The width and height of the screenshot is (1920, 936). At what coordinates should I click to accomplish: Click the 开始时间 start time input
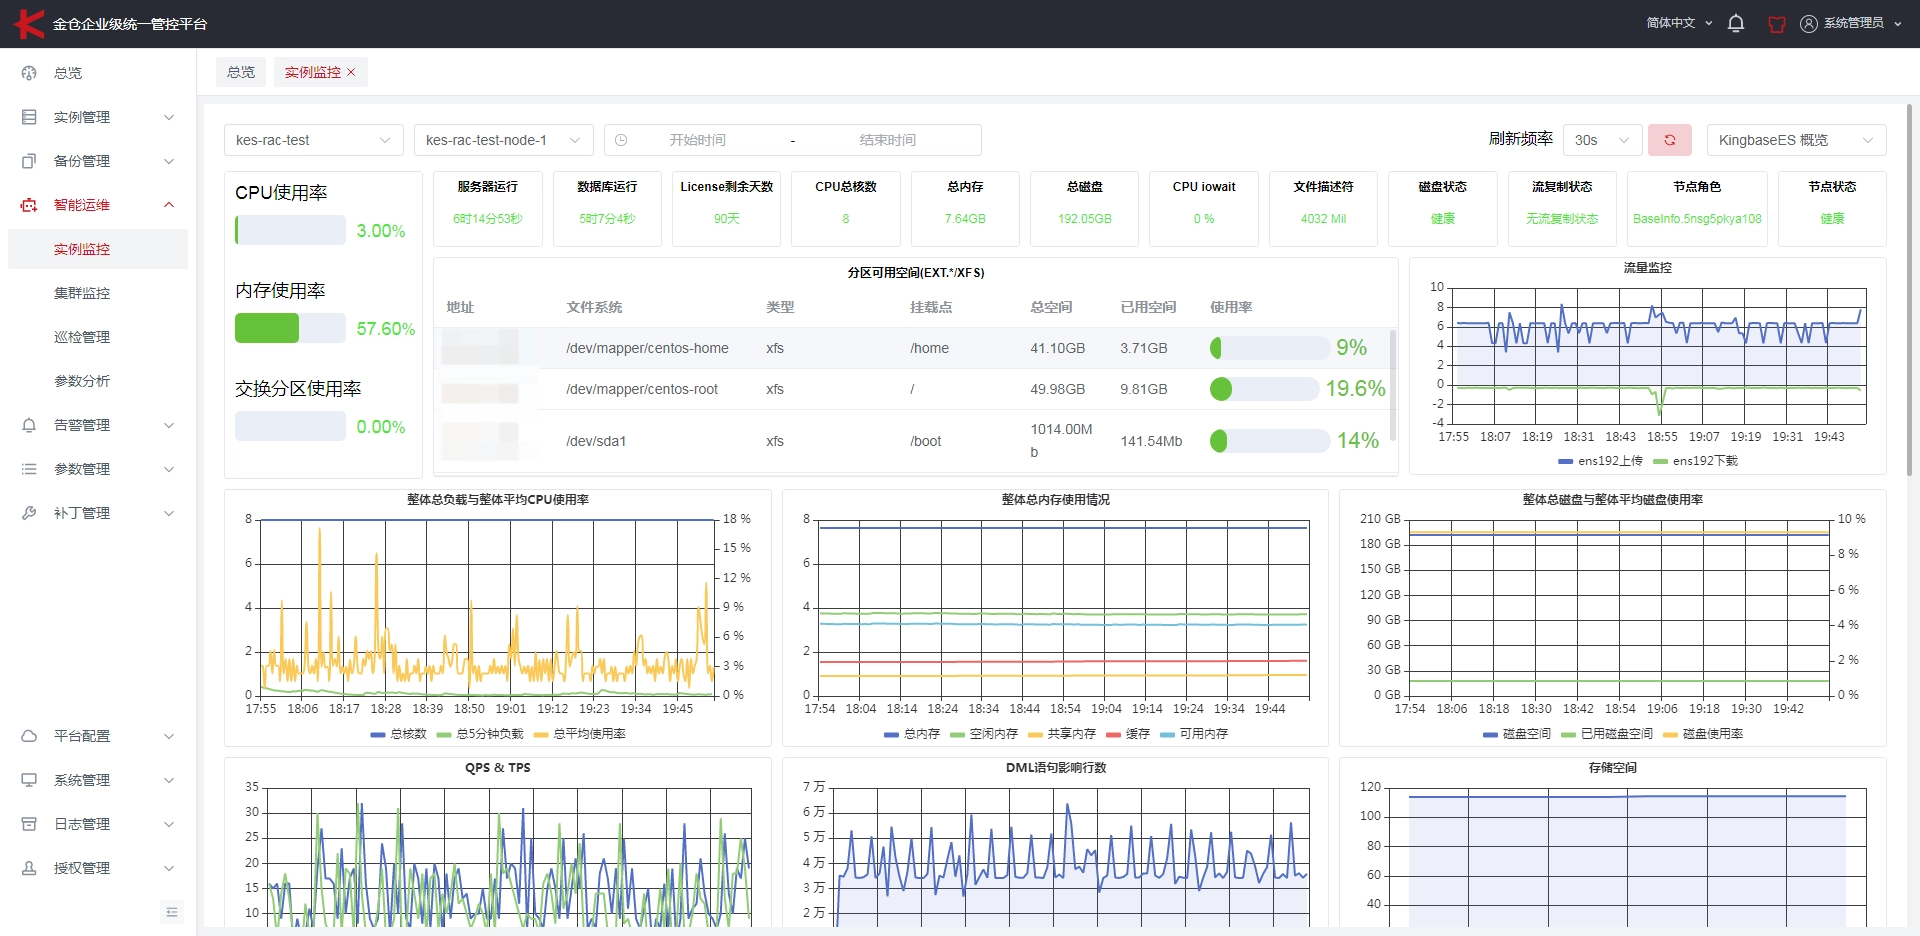click(698, 140)
